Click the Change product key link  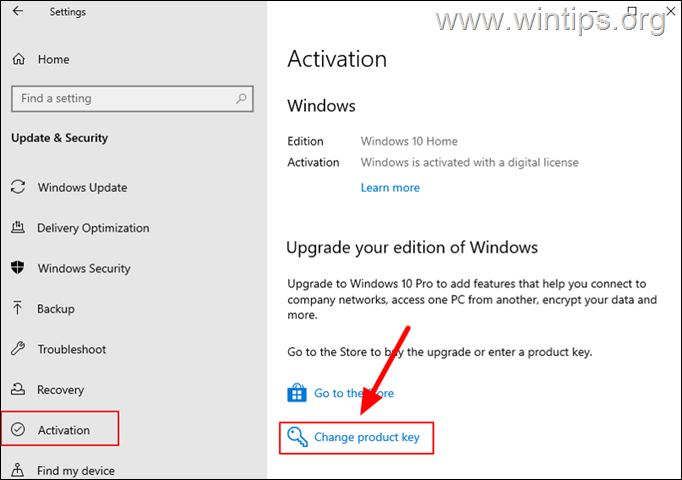[367, 437]
